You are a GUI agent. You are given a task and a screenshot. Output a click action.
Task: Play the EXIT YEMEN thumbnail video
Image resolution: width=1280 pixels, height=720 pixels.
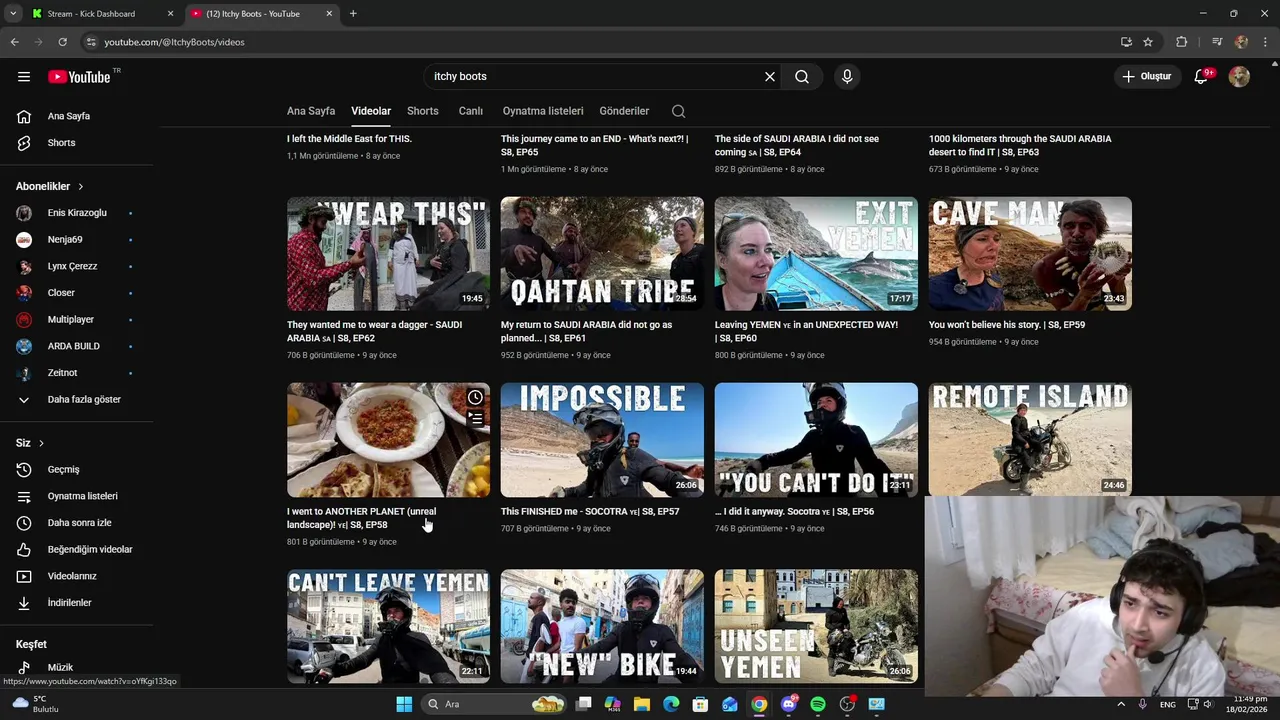click(816, 254)
